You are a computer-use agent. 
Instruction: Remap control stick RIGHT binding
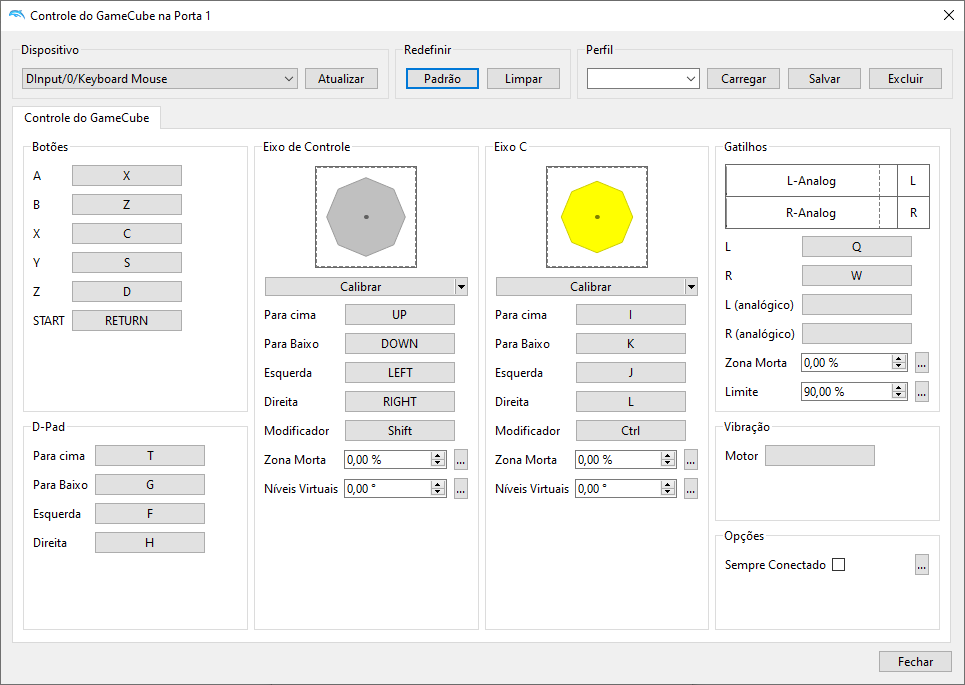(399, 401)
